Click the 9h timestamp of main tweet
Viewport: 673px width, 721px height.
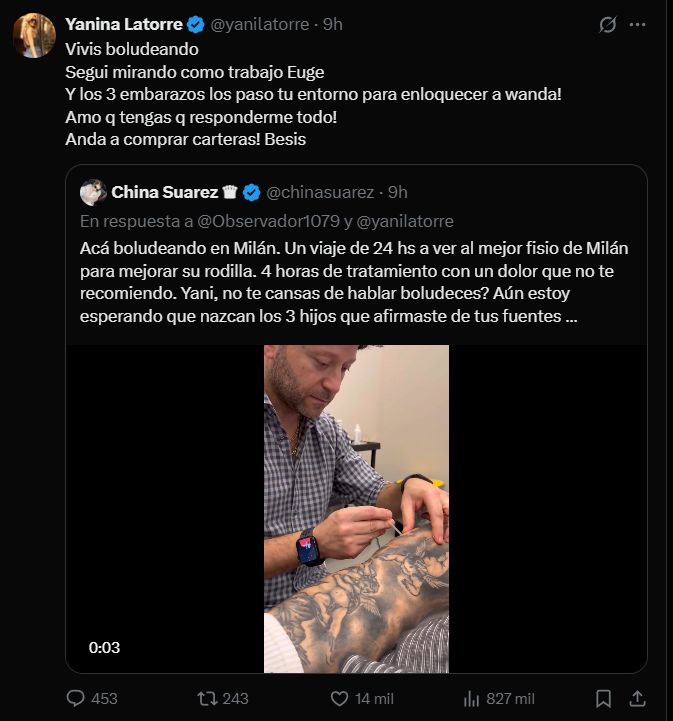(332, 24)
